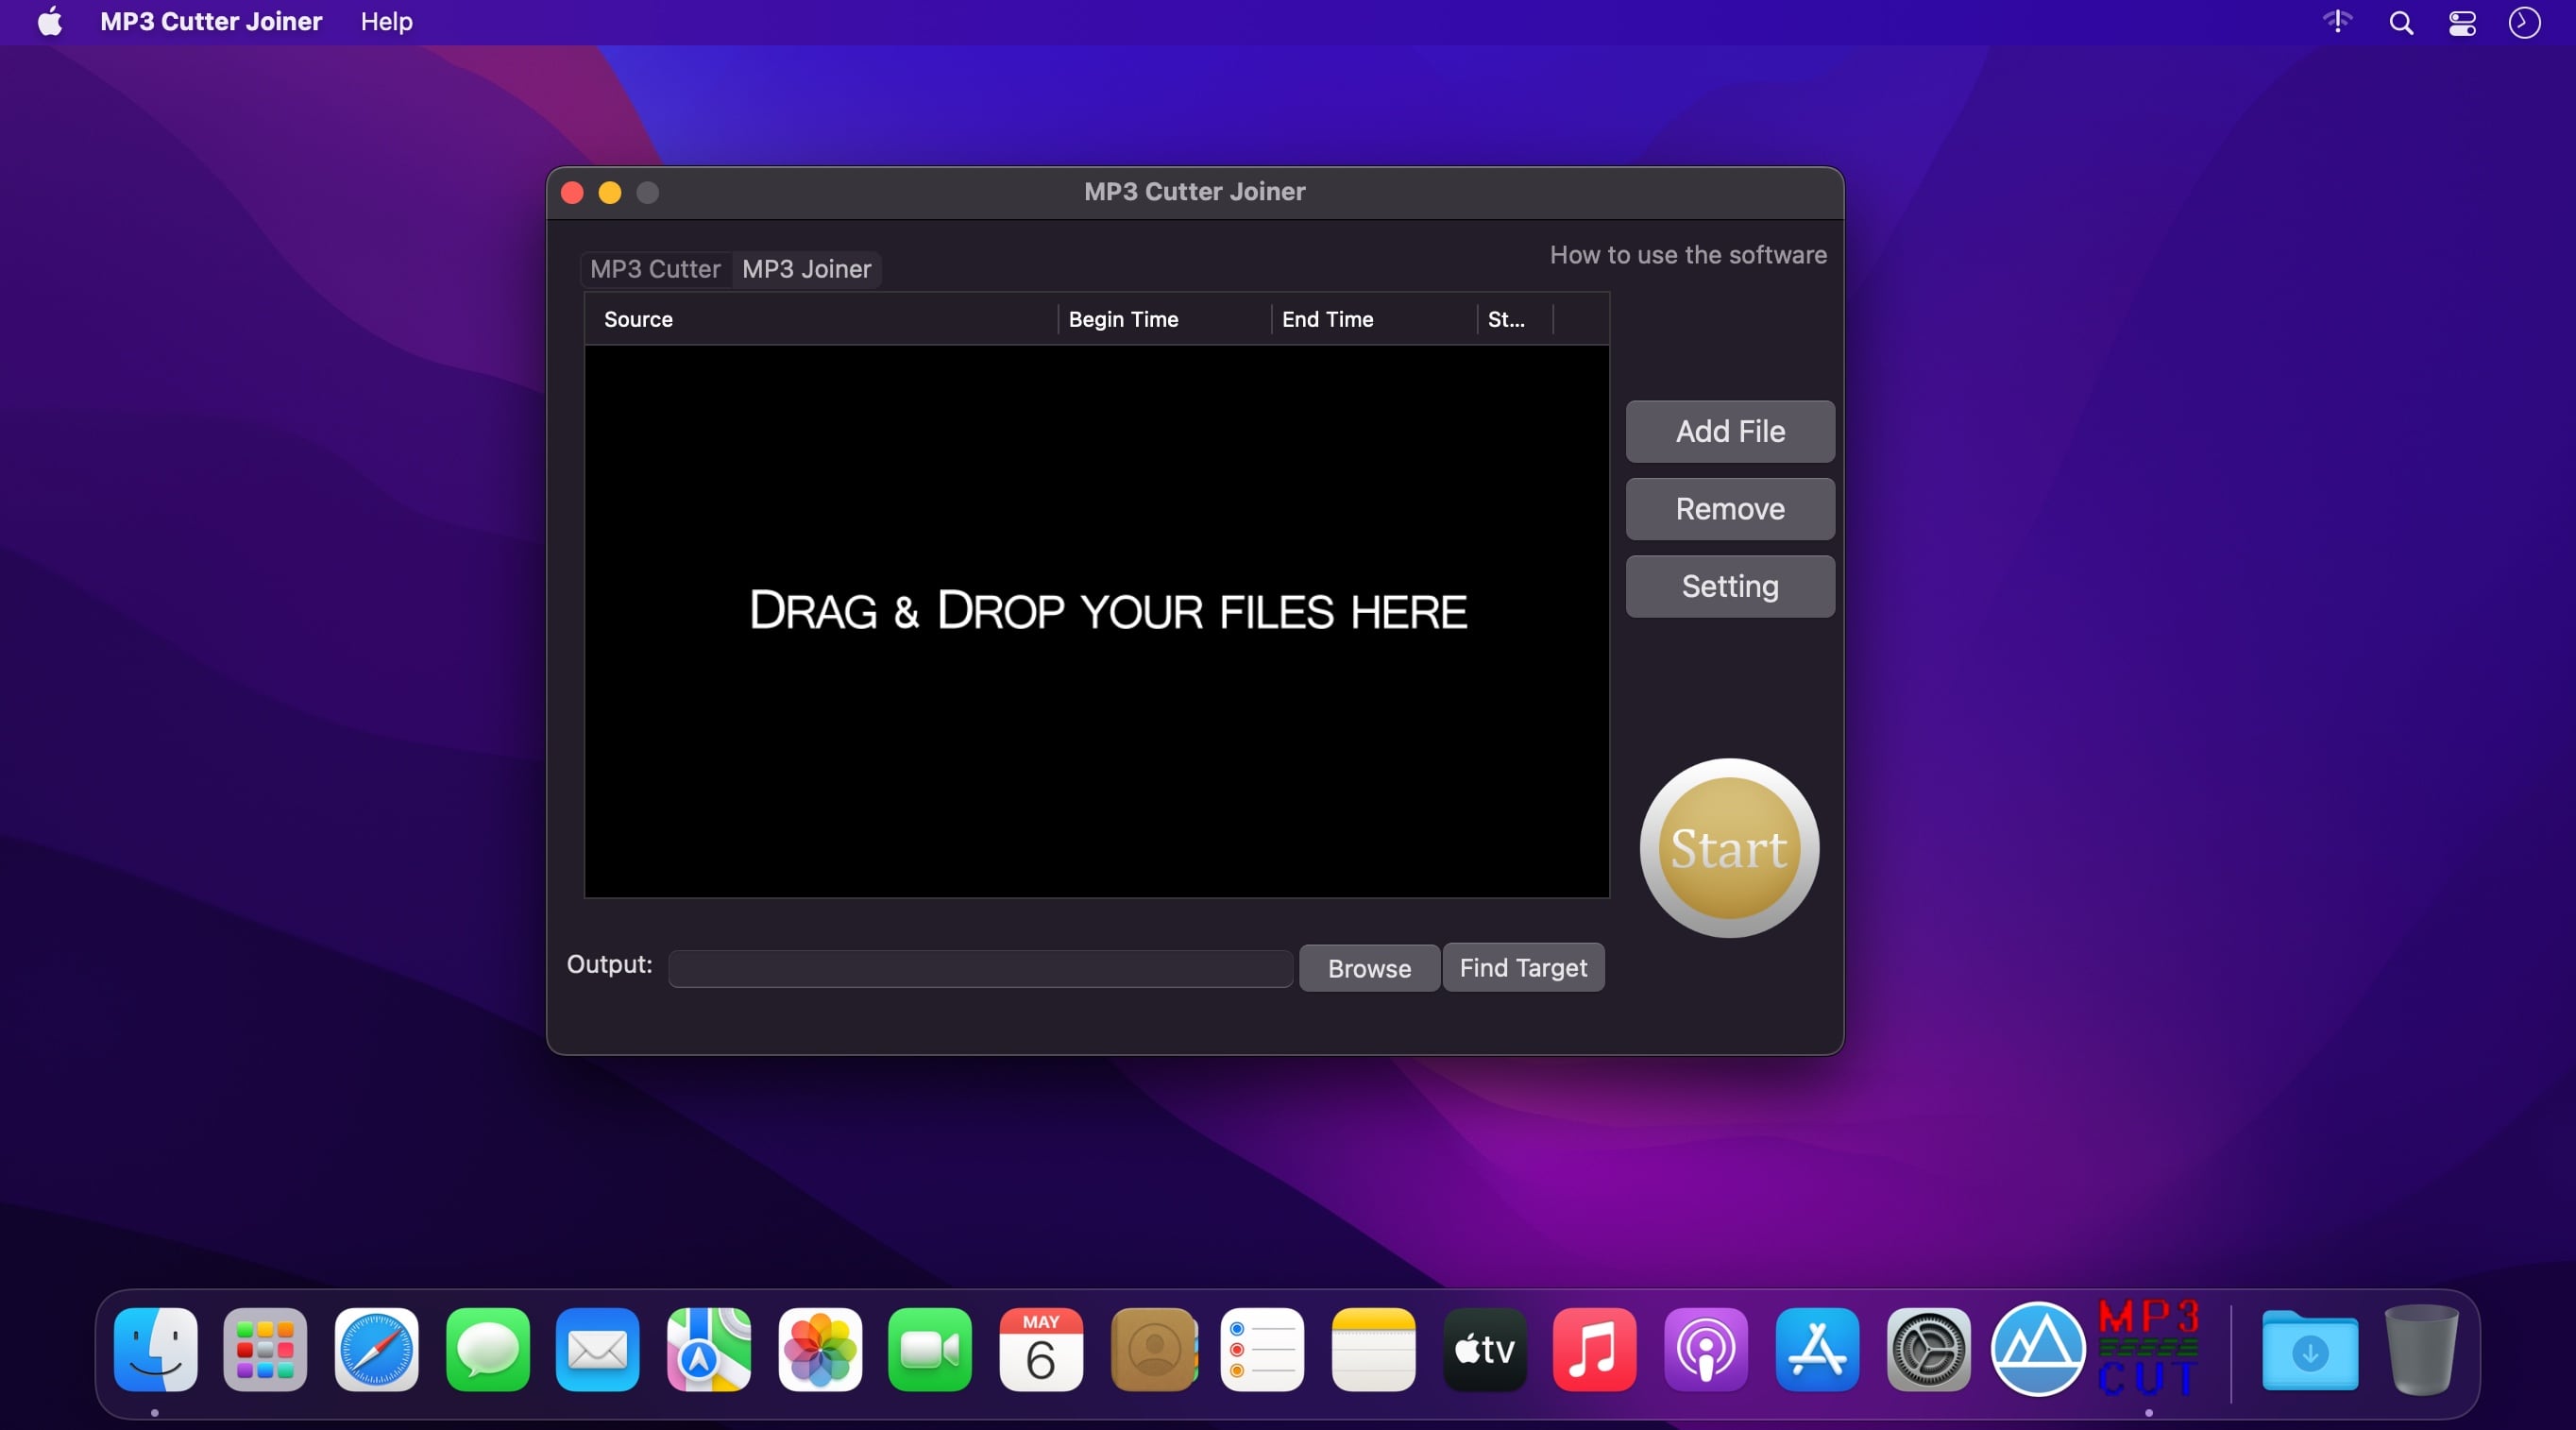Viewport: 2576px width, 1430px height.
Task: Open MP3 Cutter app in dock
Action: (2148, 1348)
